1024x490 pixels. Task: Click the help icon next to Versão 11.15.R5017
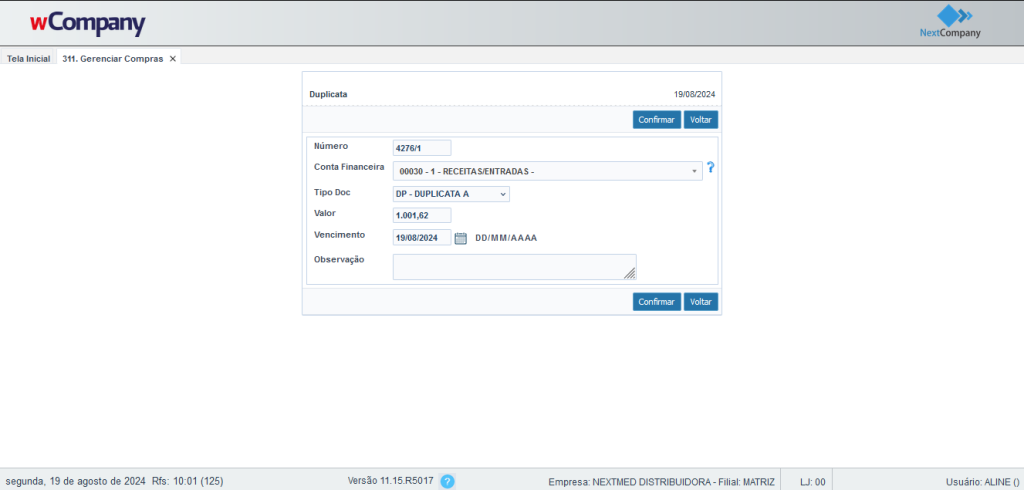click(x=447, y=481)
